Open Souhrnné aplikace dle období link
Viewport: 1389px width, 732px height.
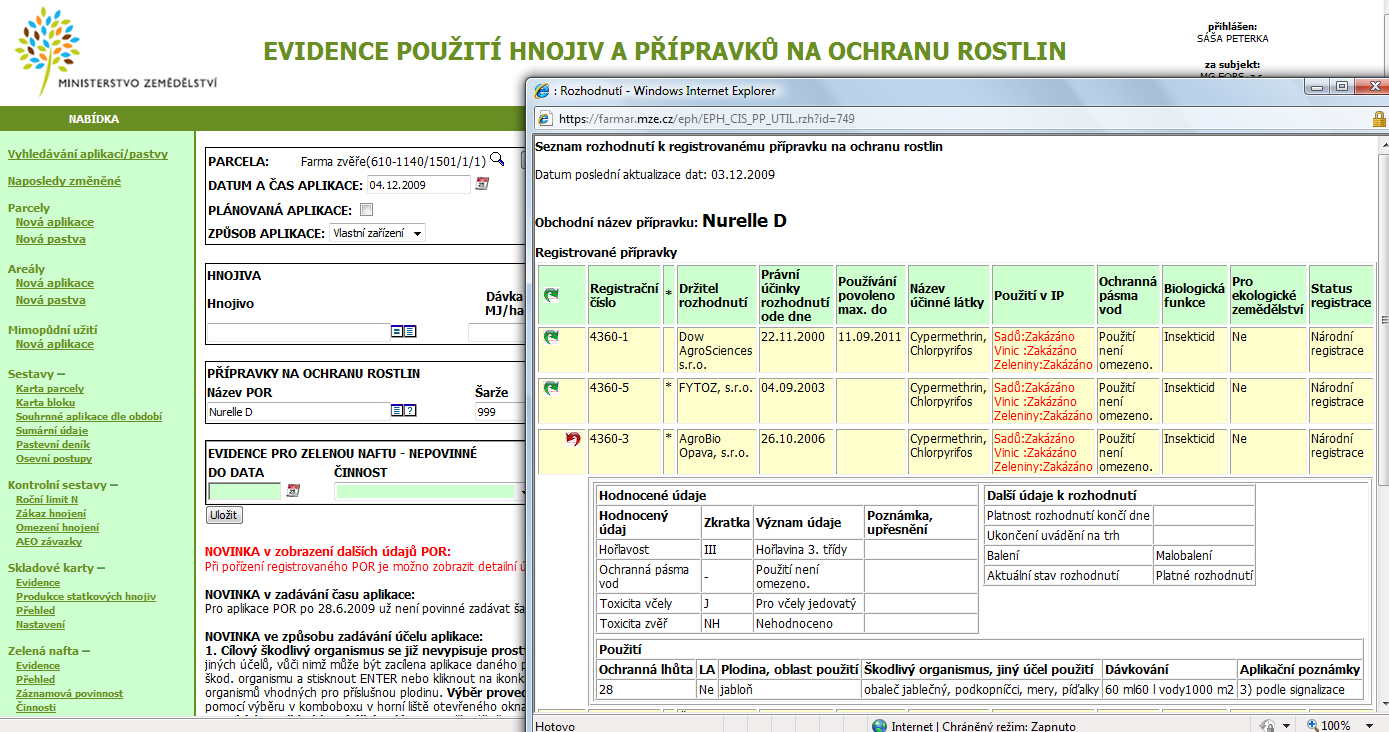(x=89, y=416)
